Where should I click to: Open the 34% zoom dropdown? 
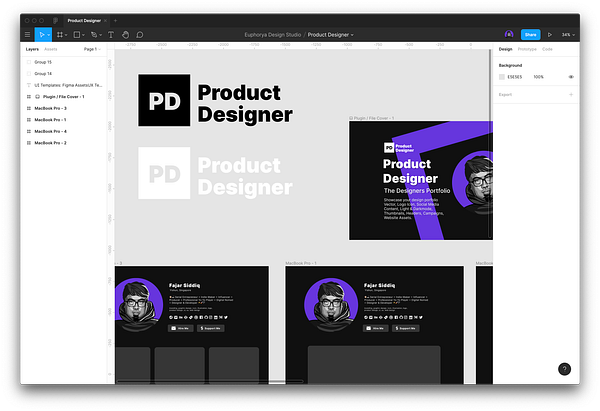[x=568, y=35]
